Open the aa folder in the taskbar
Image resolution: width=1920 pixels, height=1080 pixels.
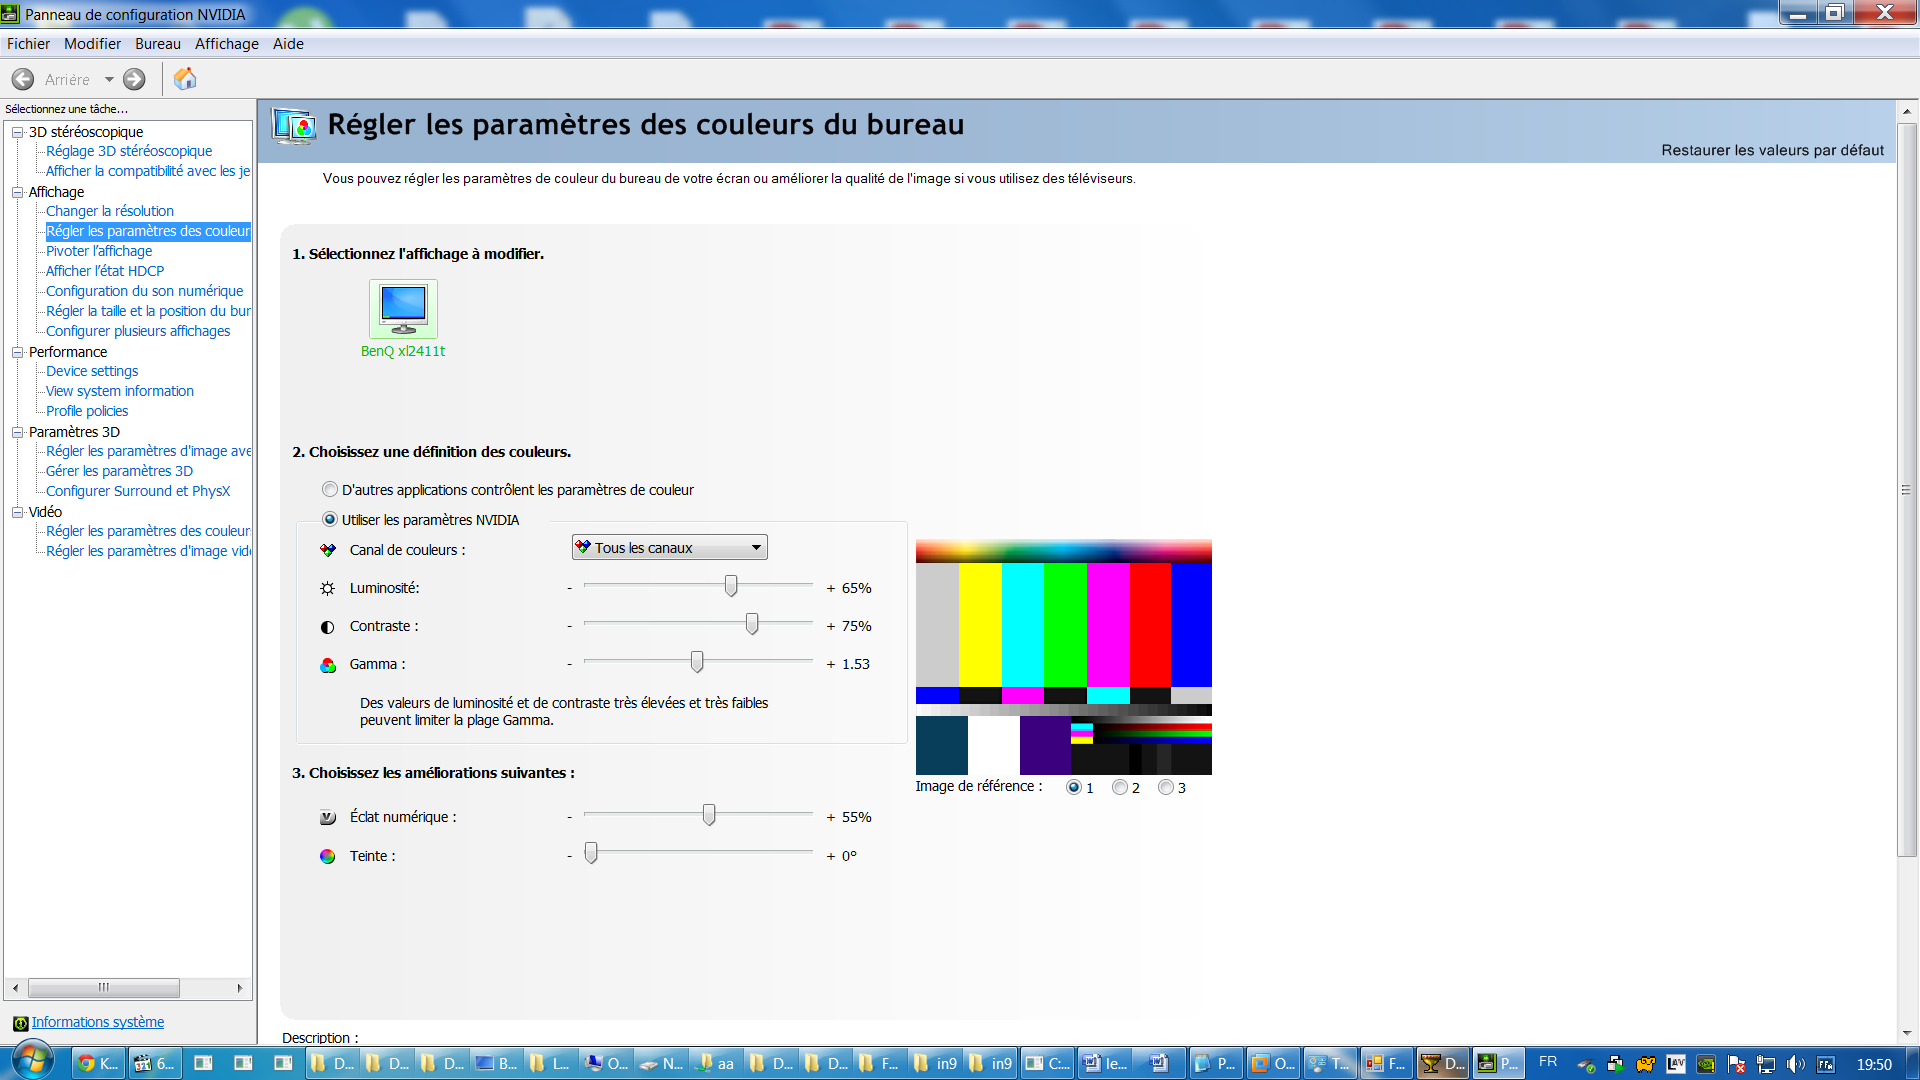click(x=715, y=1063)
